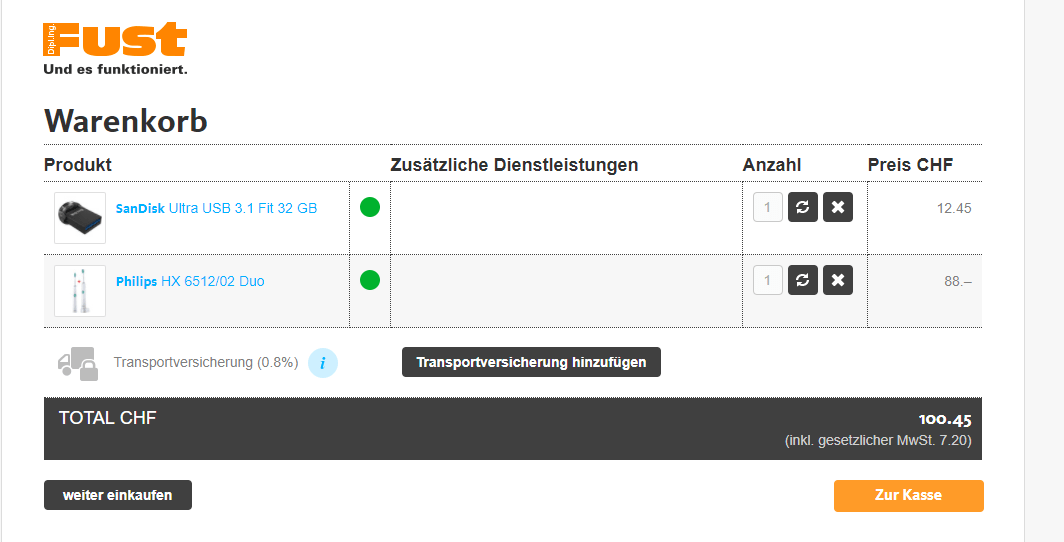
Task: Delete Philips HX 6512/02 Duo from cart
Action: (838, 281)
